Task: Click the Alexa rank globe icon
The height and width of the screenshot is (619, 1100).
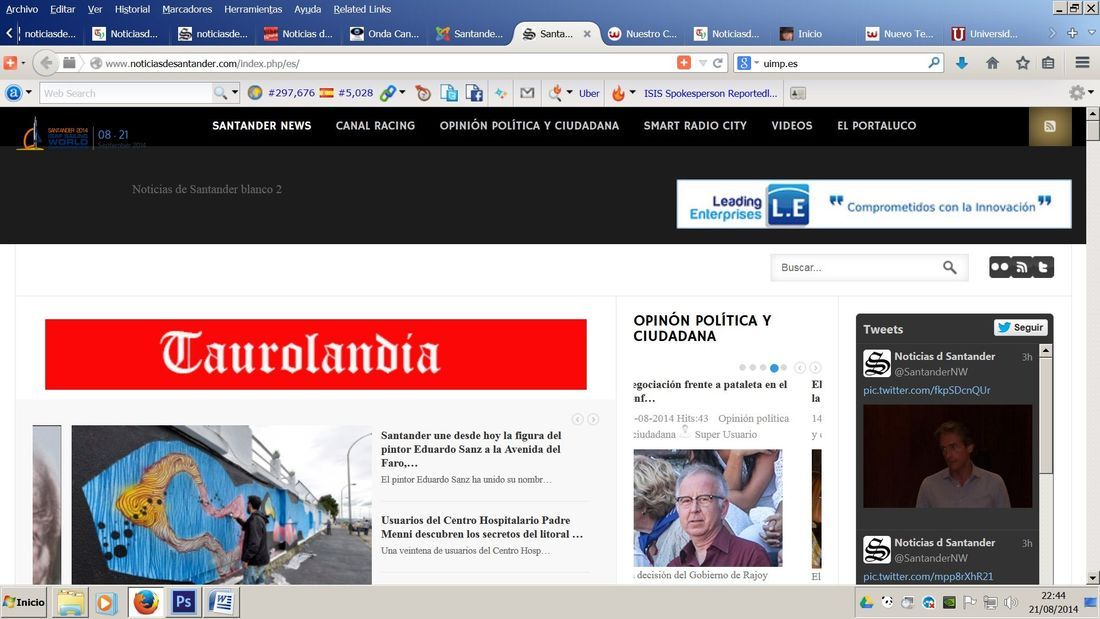Action: tap(255, 93)
